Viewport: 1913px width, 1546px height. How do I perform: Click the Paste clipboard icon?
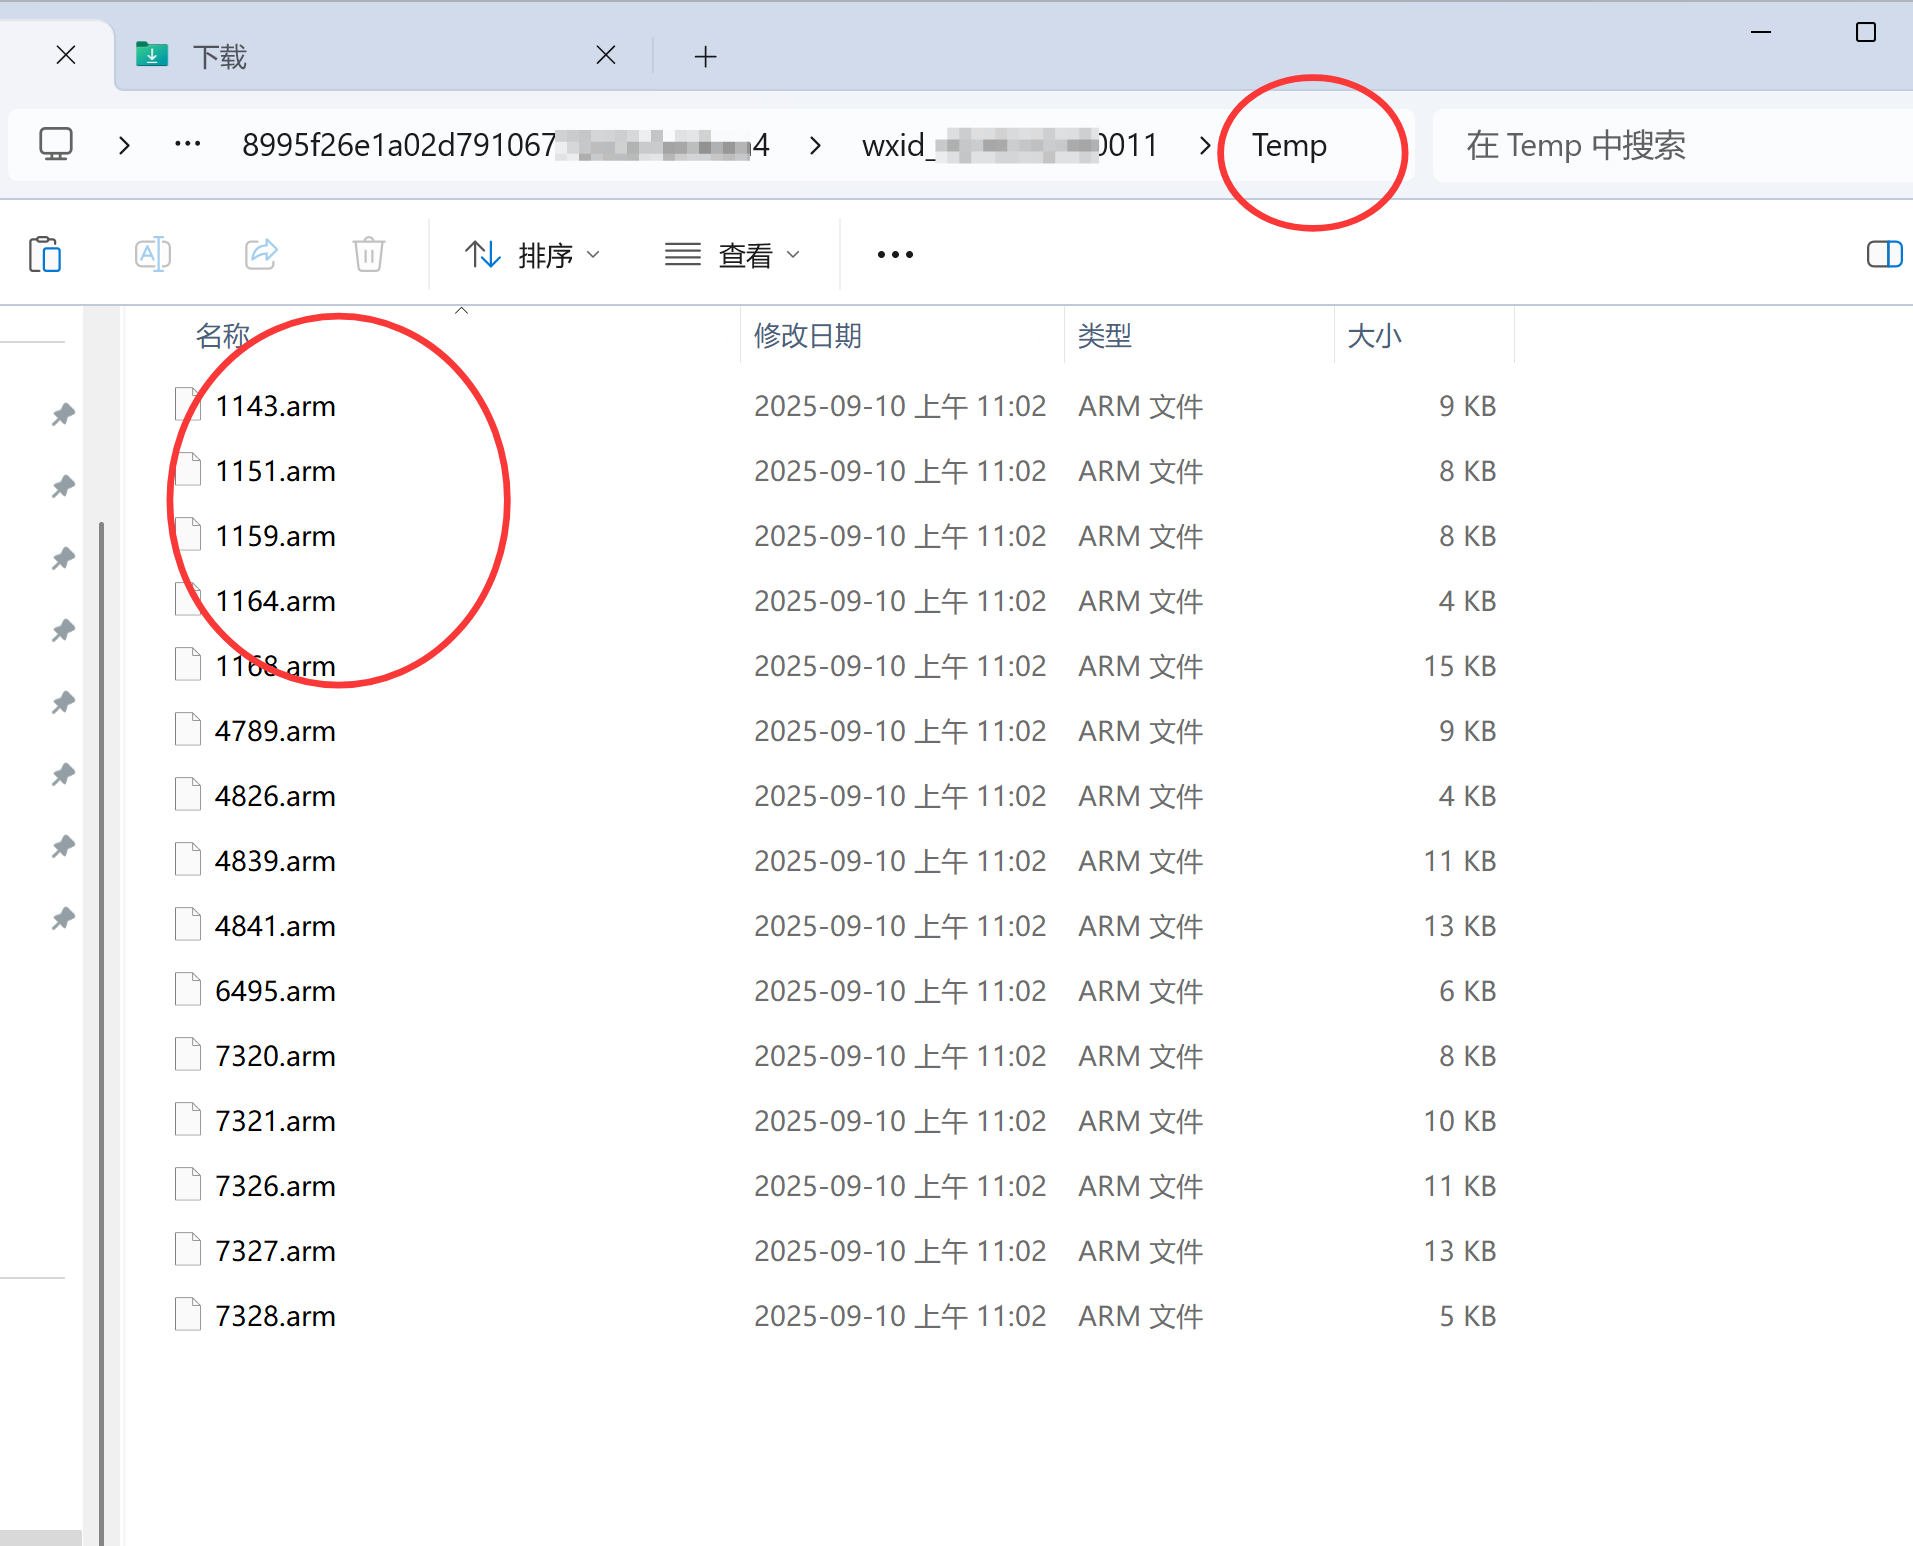(x=45, y=255)
